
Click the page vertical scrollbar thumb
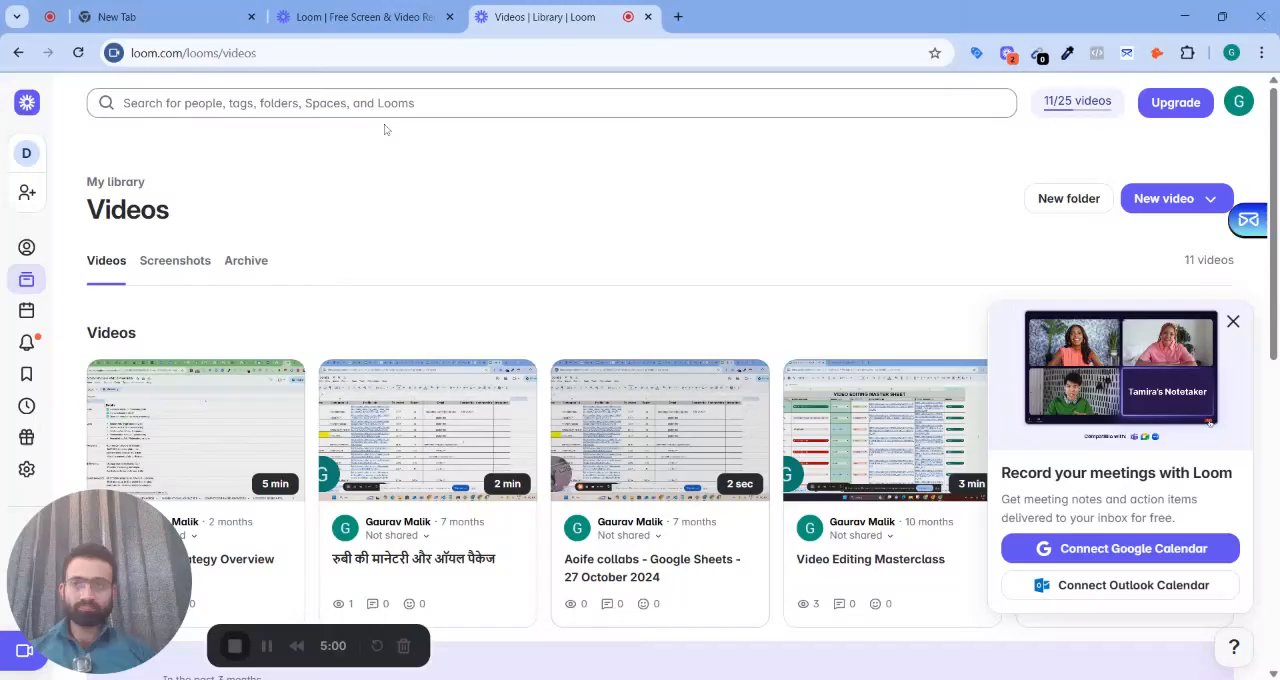click(x=1273, y=225)
